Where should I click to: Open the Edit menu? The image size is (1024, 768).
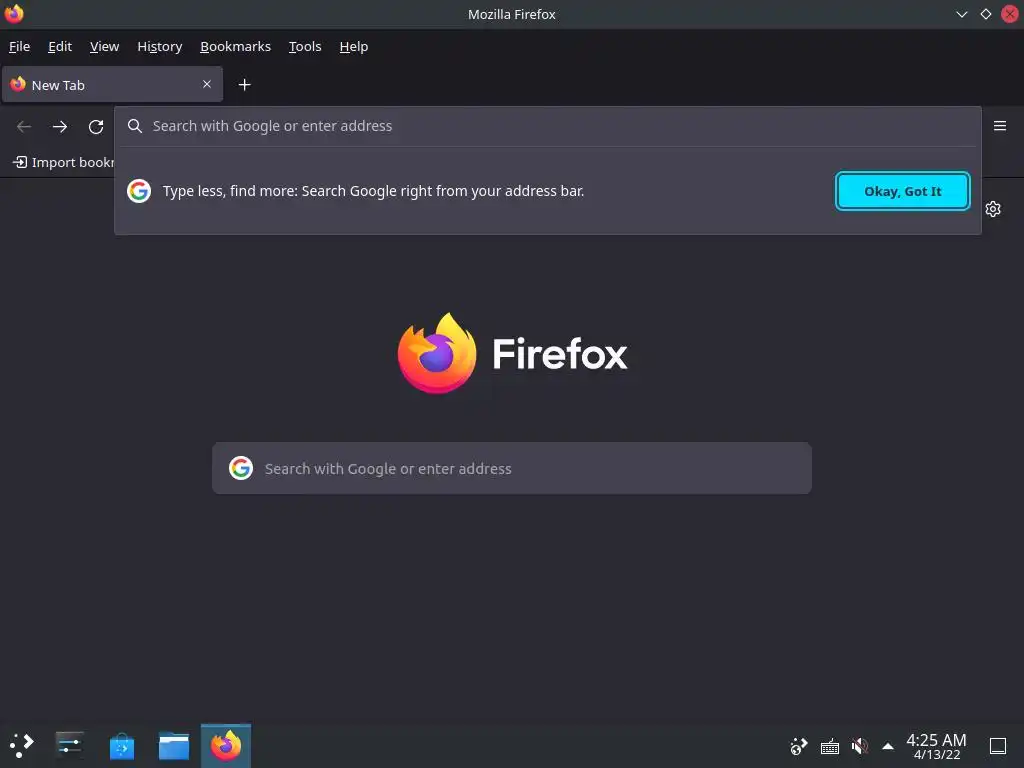(60, 46)
